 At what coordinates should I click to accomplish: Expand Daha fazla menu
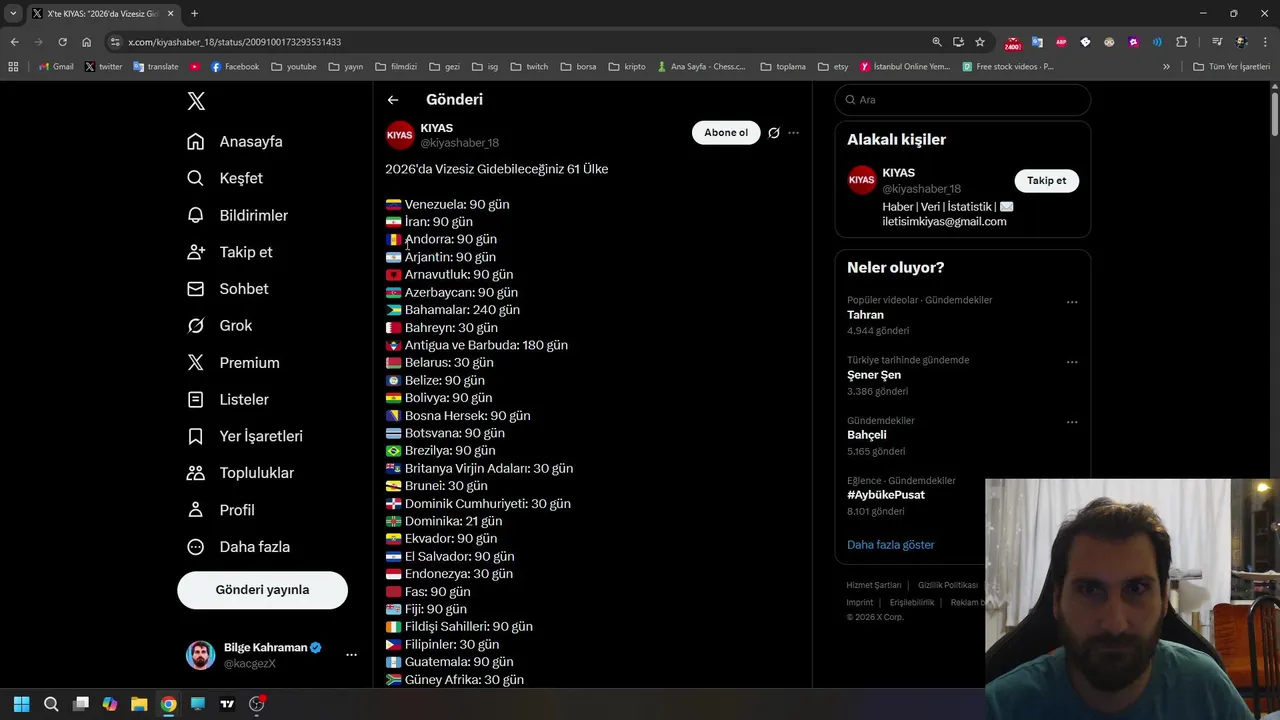click(x=240, y=547)
